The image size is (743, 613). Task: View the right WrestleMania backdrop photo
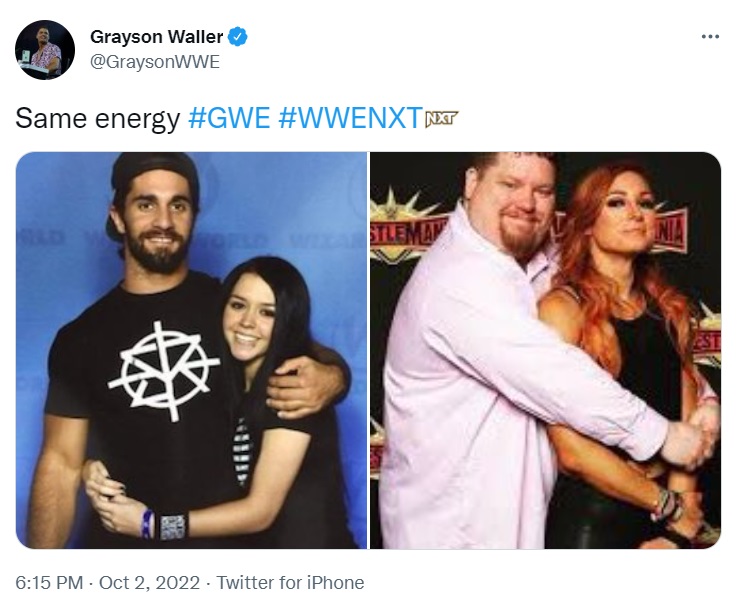[545, 350]
